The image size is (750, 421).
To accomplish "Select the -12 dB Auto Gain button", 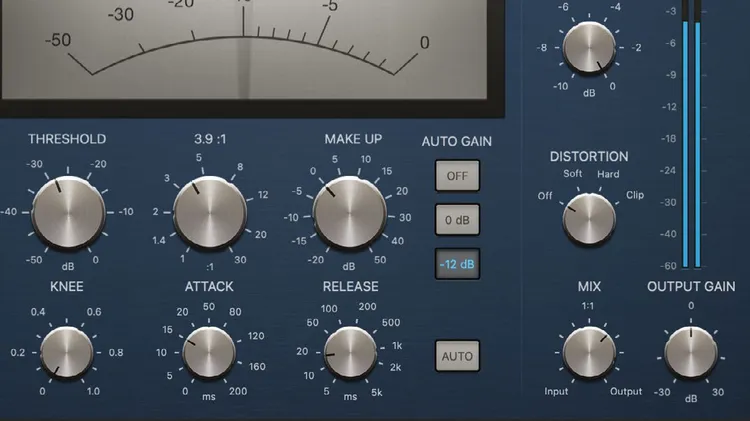I will 457,264.
